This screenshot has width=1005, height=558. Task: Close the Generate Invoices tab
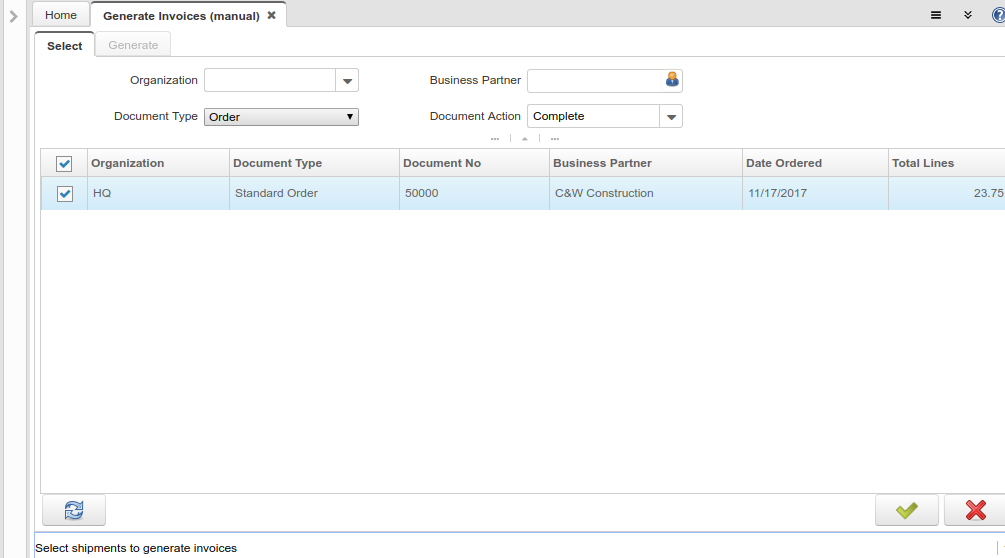coord(271,15)
